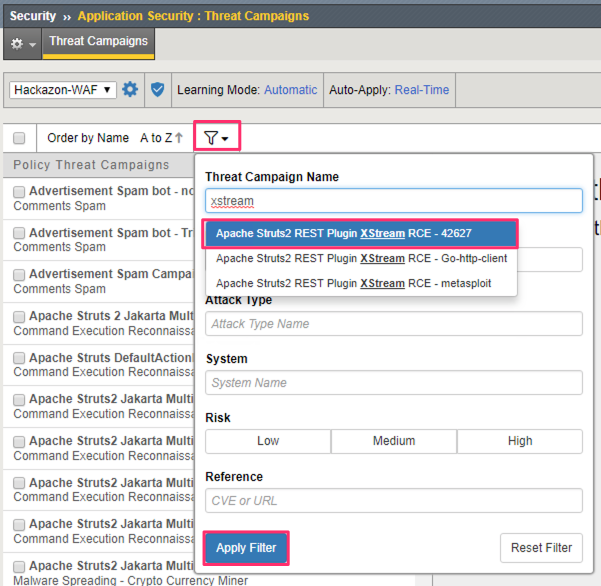This screenshot has width=601, height=586.
Task: Select suggestion XStream RCE - Go-http-client
Action: 361,258
